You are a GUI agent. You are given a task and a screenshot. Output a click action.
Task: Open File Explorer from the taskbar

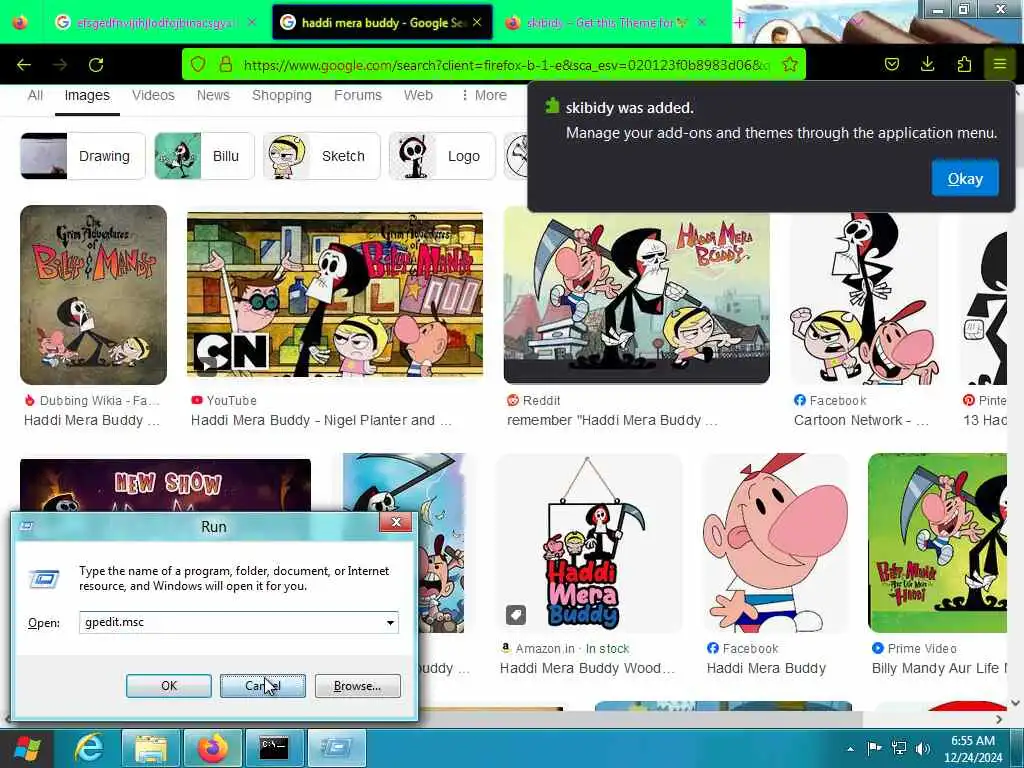[x=151, y=748]
